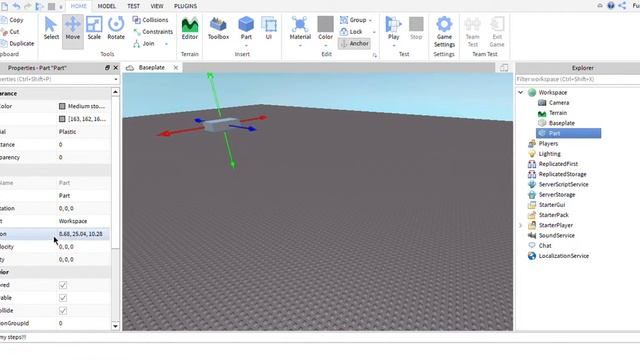Lock the selected part
This screenshot has height=360, width=640.
coord(351,31)
